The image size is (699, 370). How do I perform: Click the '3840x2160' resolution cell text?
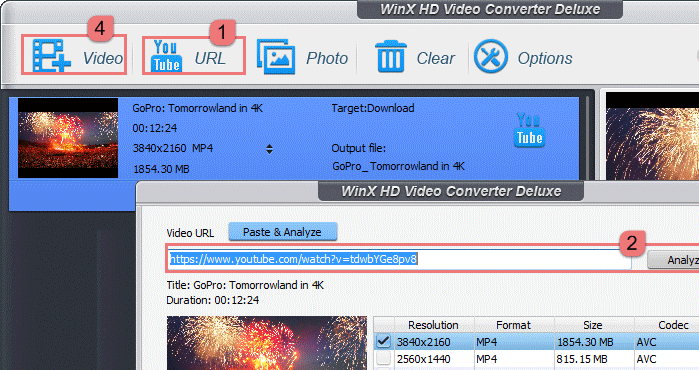point(424,342)
